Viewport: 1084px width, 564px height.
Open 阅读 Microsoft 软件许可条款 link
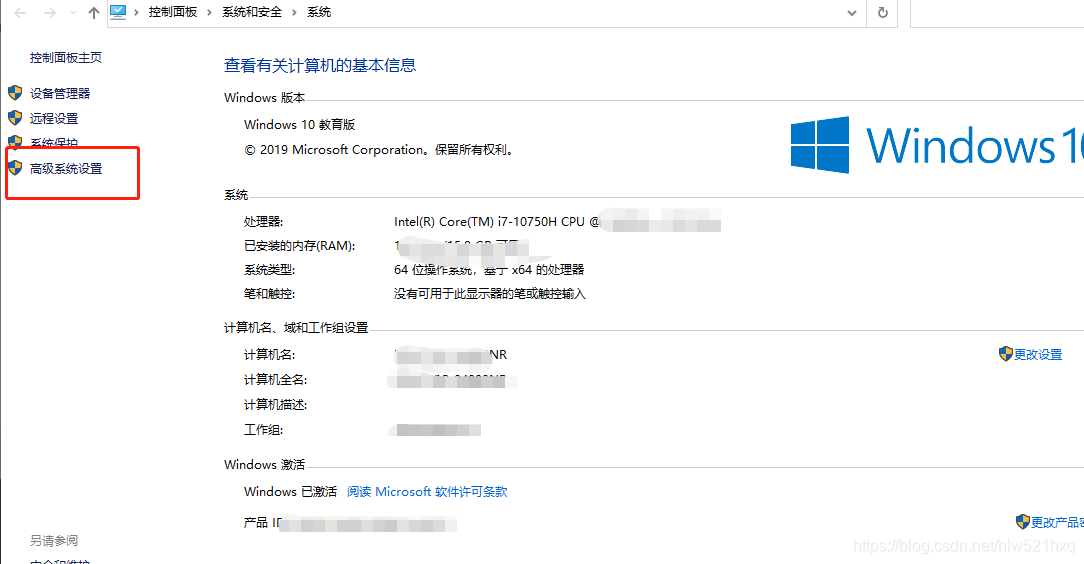click(x=427, y=491)
